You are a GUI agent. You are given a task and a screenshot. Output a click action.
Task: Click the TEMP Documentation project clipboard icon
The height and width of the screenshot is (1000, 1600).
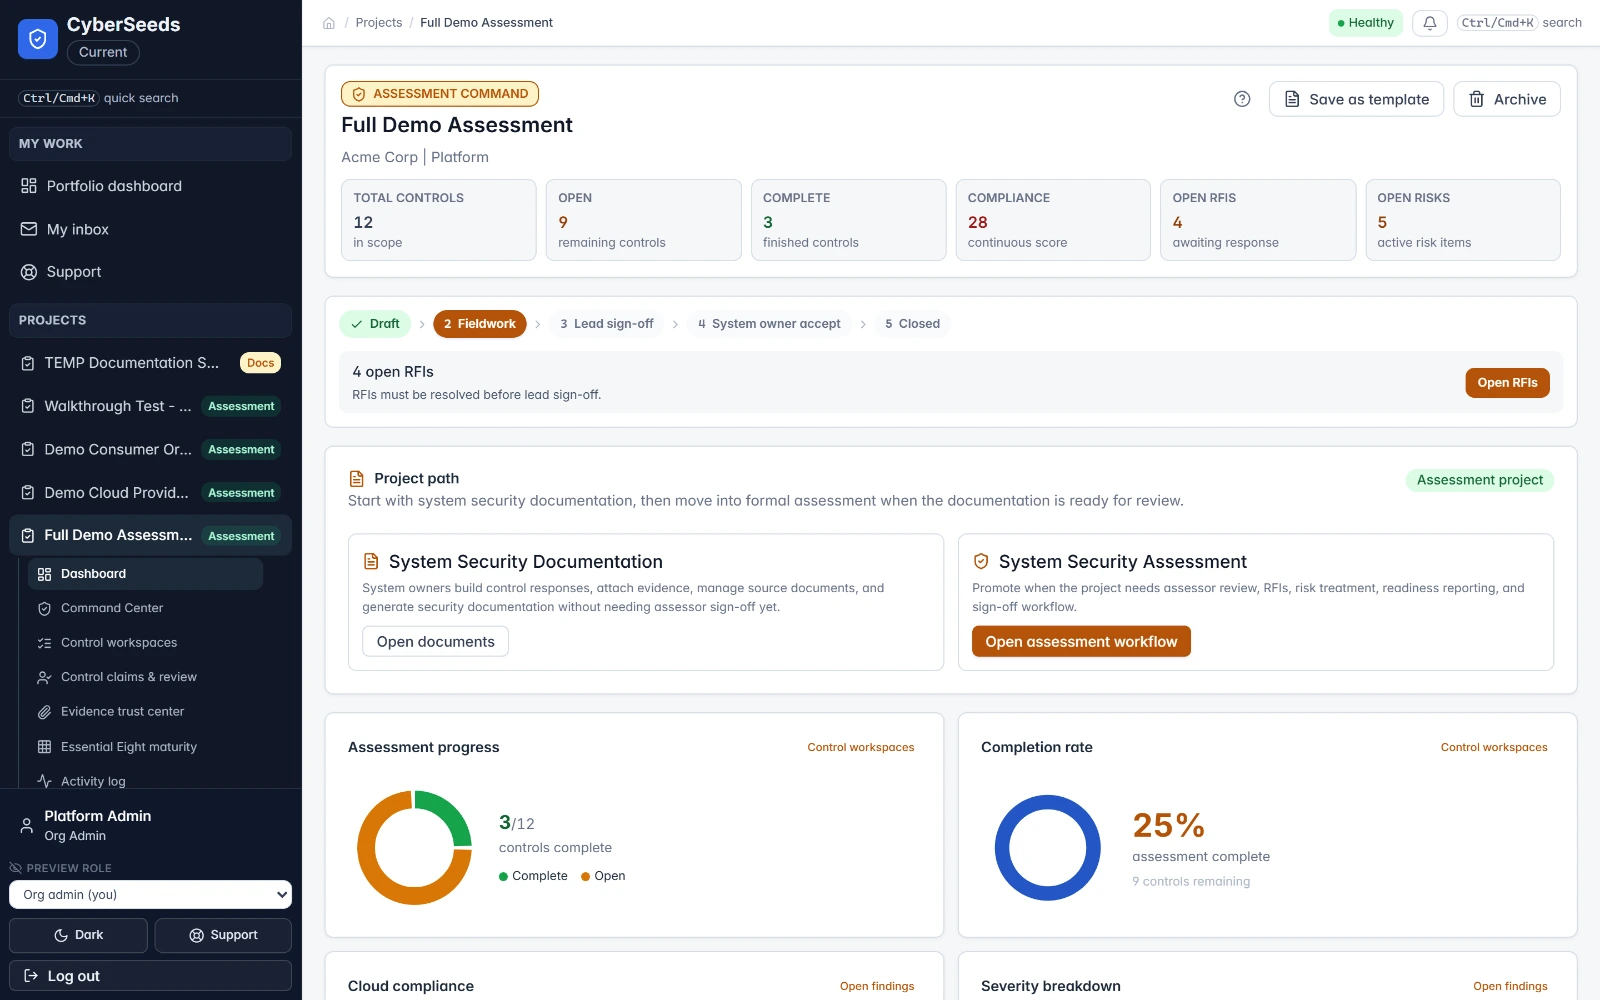28,363
